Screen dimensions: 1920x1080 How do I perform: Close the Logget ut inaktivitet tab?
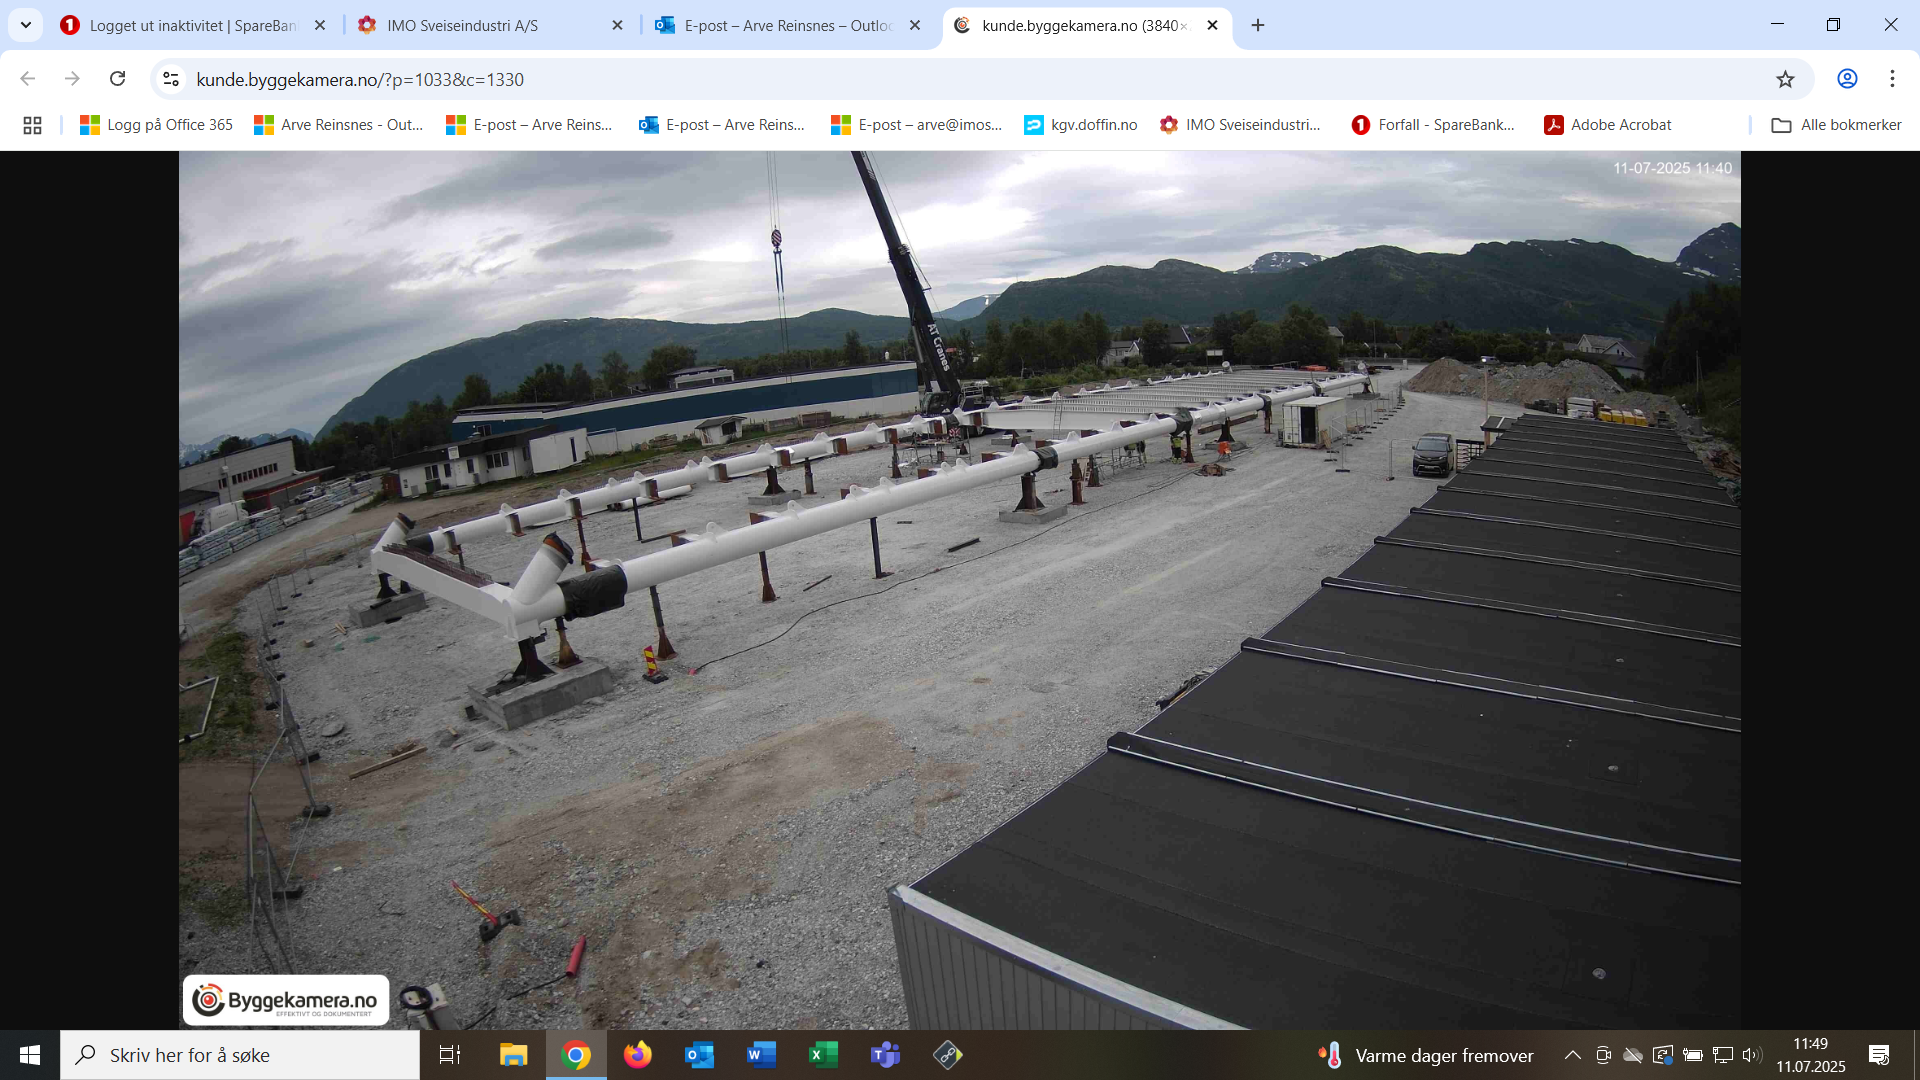tap(320, 25)
